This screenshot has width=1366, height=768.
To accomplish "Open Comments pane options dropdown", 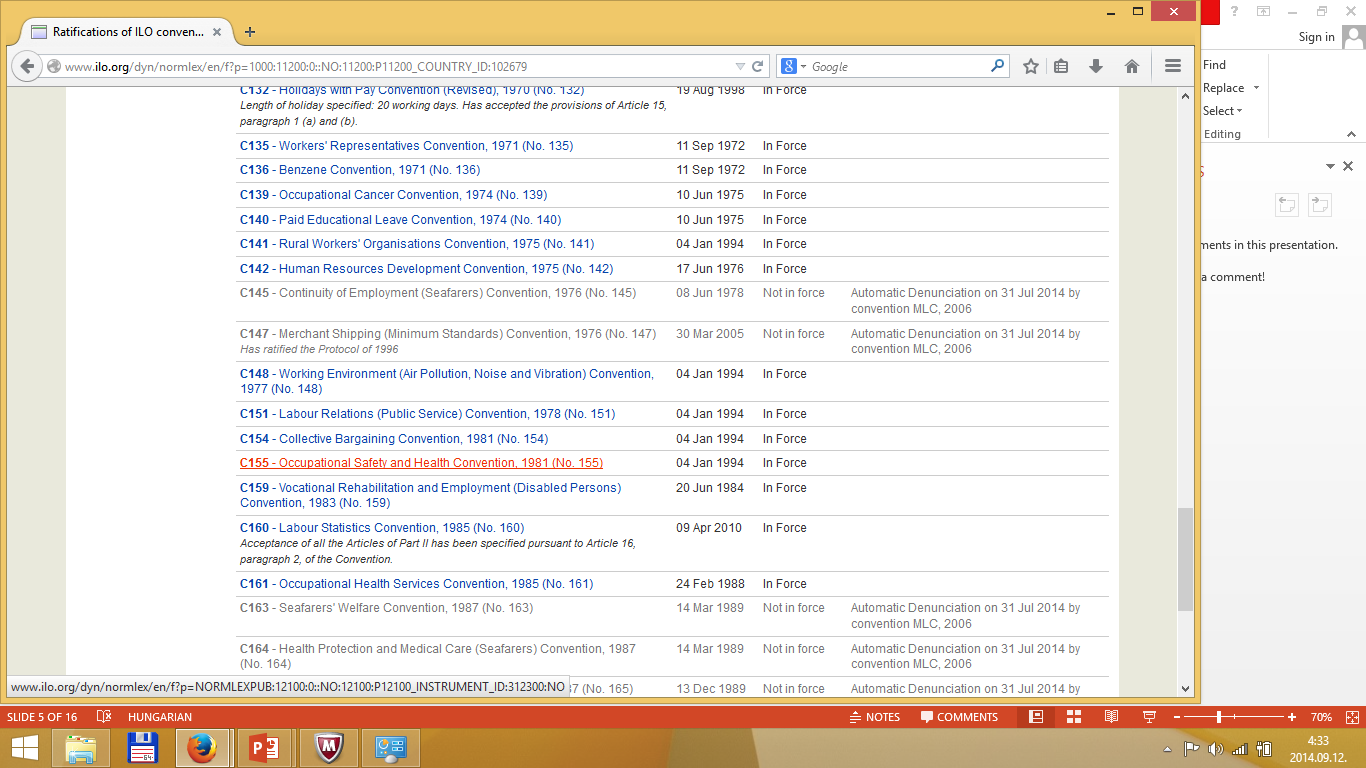I will pyautogui.click(x=1331, y=167).
